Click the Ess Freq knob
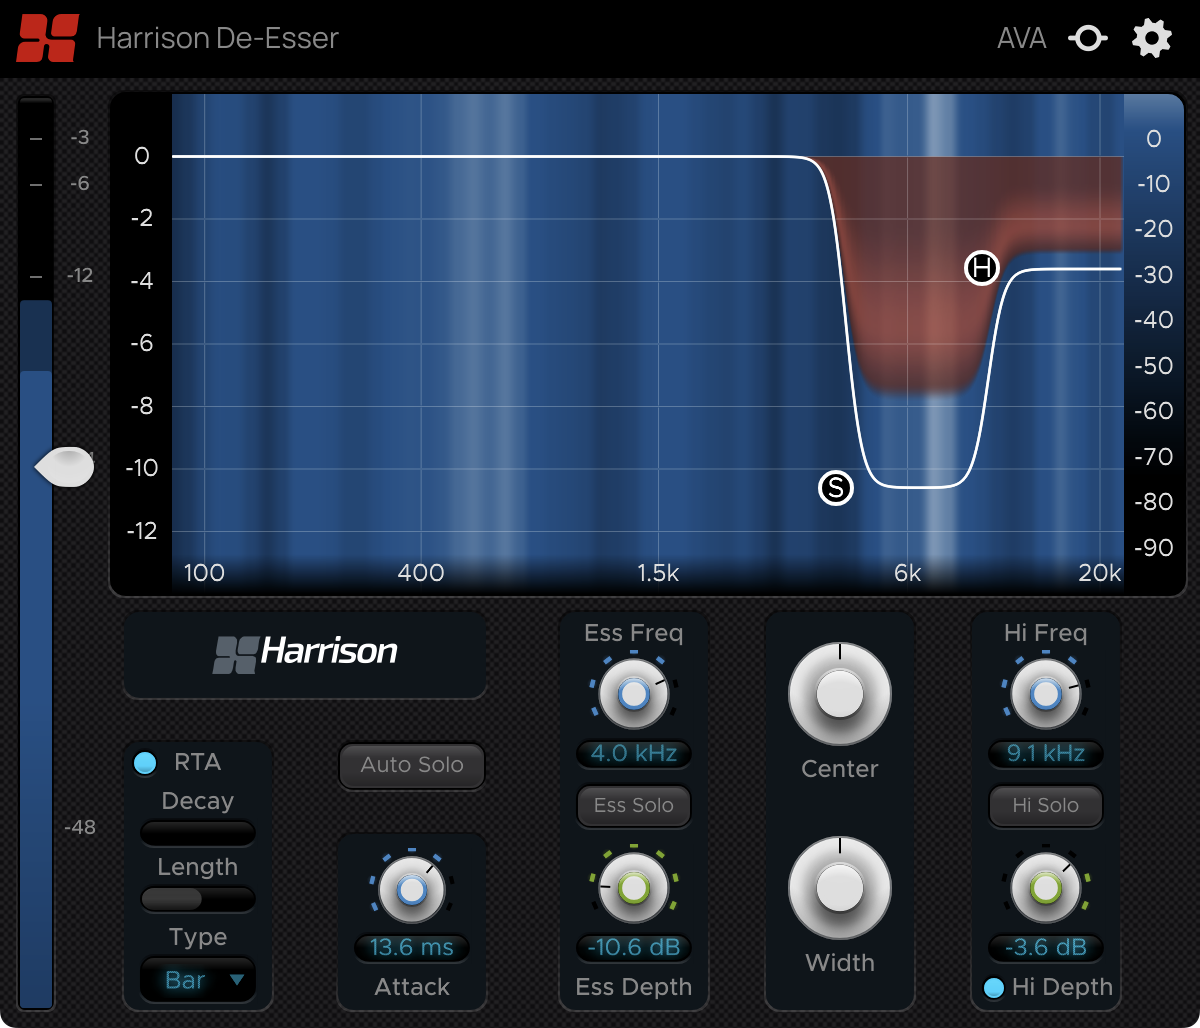 click(x=633, y=693)
